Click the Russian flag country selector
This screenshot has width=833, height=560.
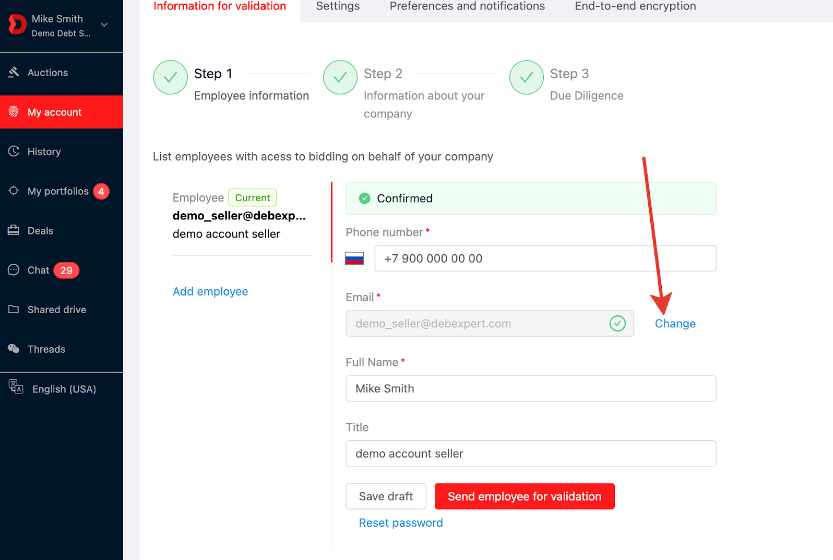pos(354,259)
